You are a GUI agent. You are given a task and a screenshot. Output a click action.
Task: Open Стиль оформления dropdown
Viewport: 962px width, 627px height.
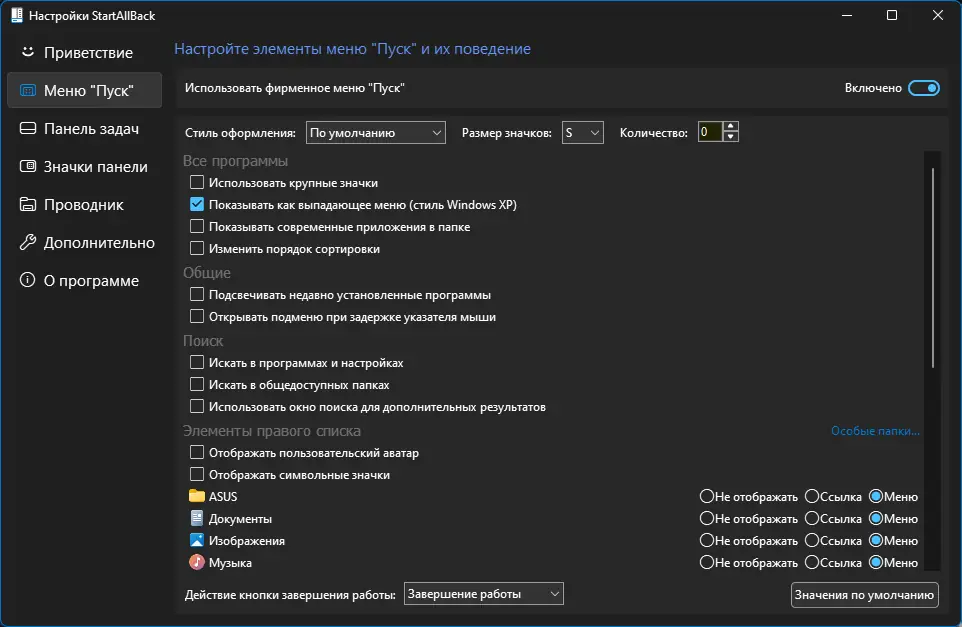(x=375, y=133)
